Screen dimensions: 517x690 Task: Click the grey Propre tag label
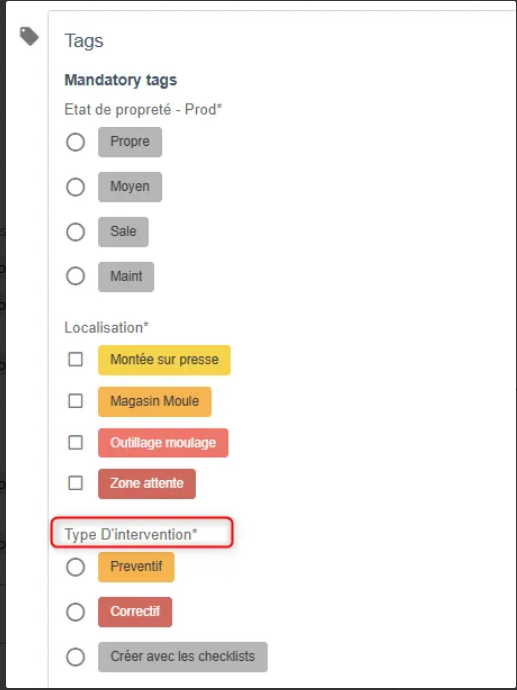pyautogui.click(x=130, y=142)
